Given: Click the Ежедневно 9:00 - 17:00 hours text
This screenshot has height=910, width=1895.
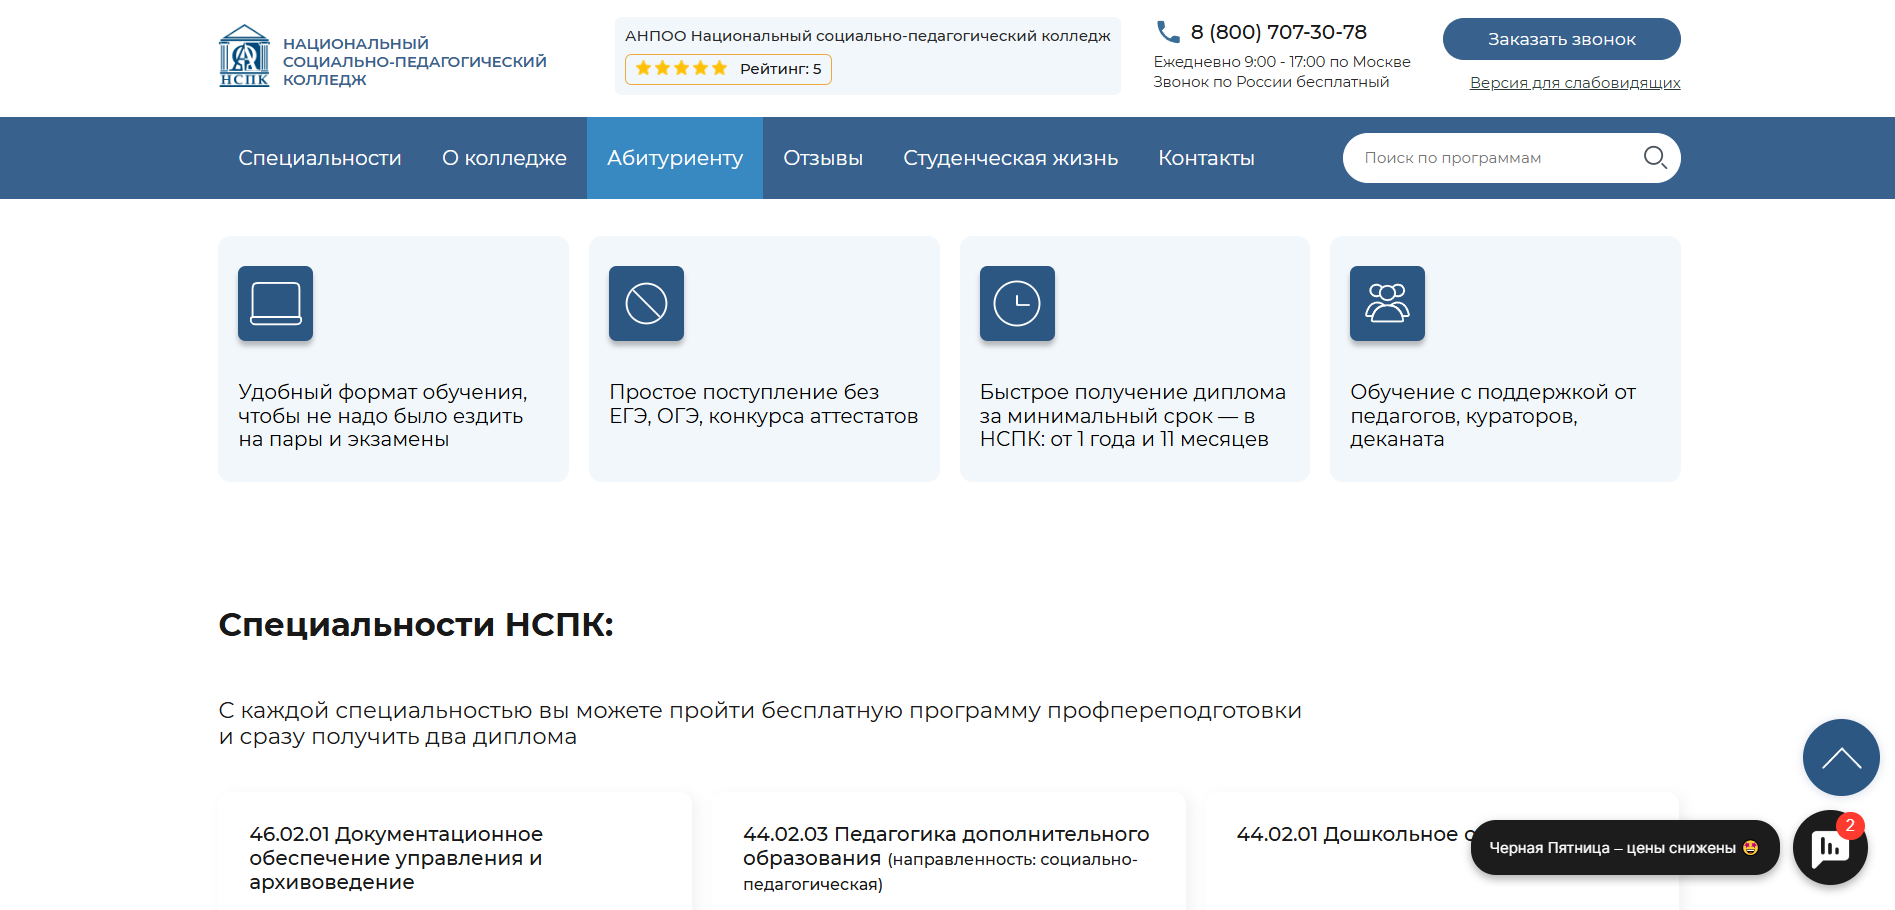Looking at the screenshot, I should click(x=1282, y=62).
